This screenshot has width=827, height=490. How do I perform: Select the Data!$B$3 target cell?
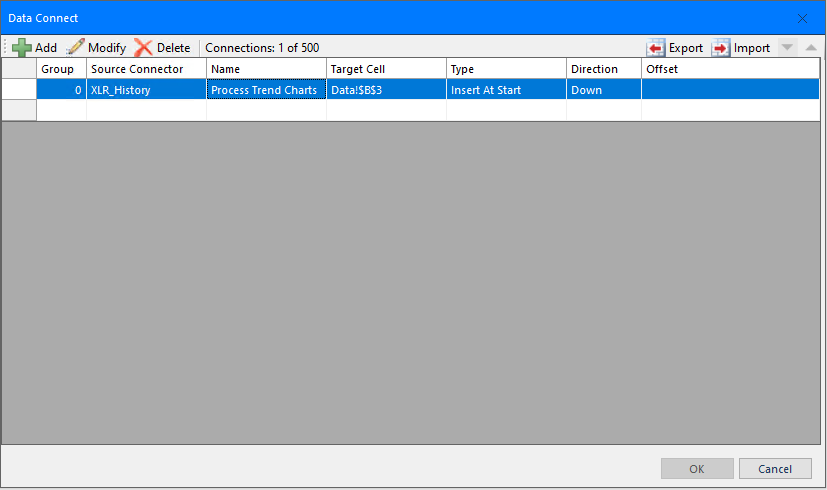tap(386, 90)
